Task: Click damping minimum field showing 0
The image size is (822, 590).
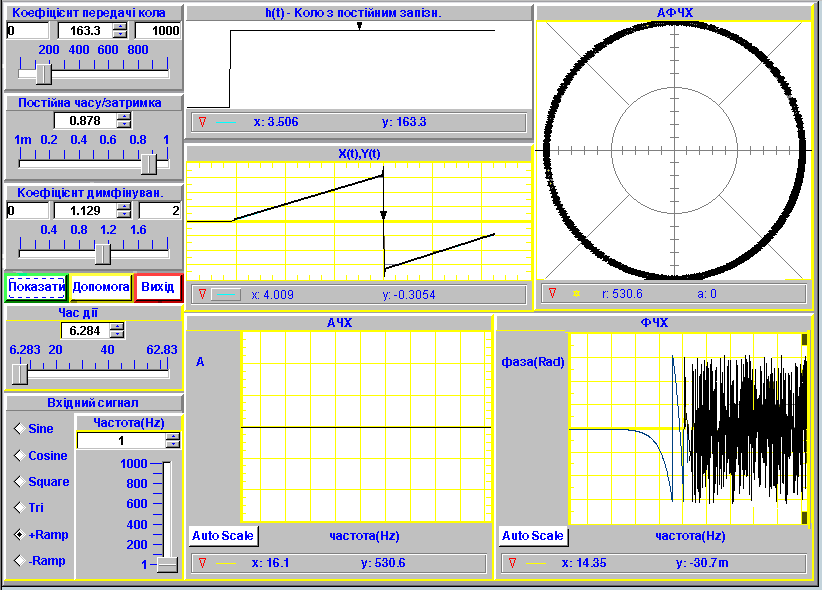Action: pyautogui.click(x=28, y=211)
